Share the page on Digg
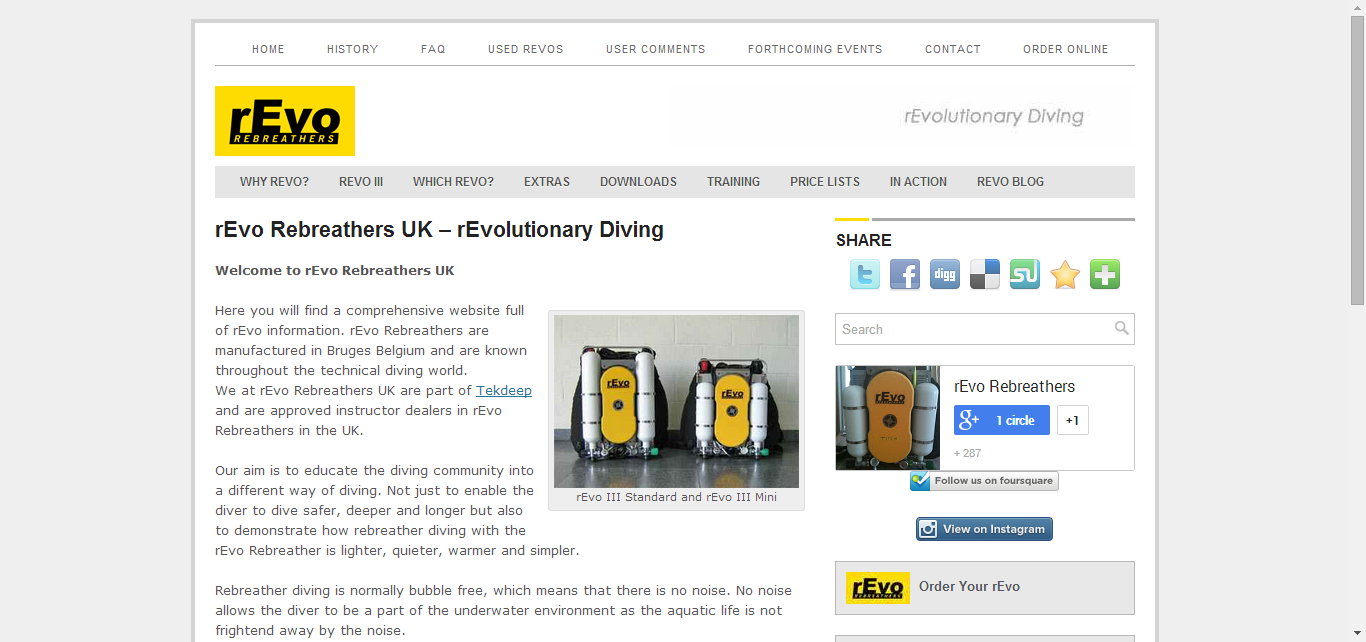Screen dimensions: 1366x642 point(945,274)
